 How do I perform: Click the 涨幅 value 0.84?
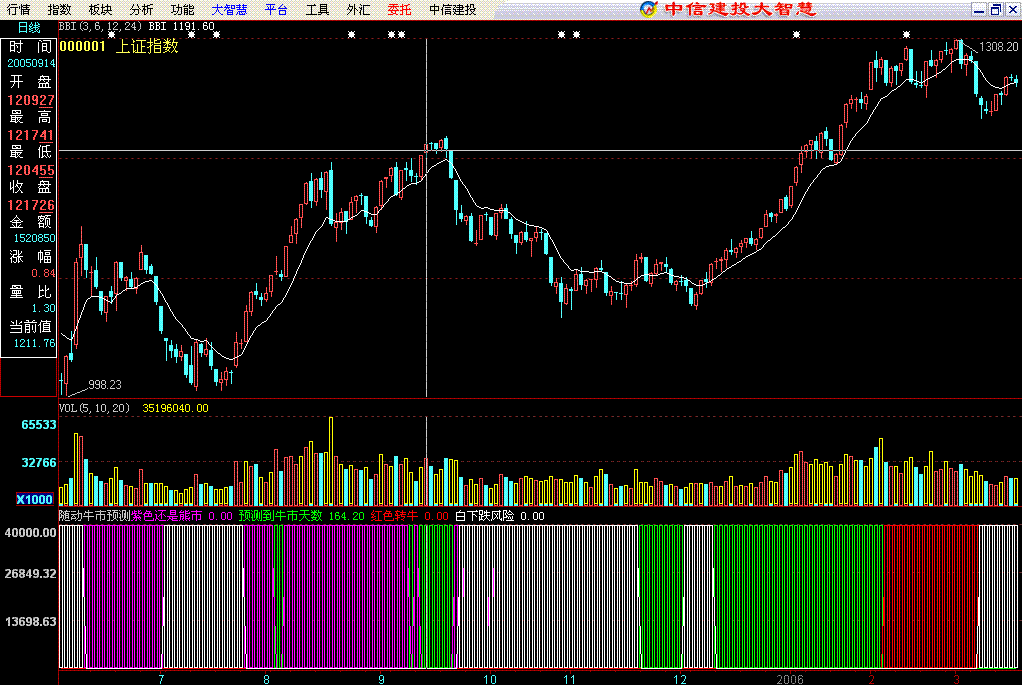coord(44,273)
